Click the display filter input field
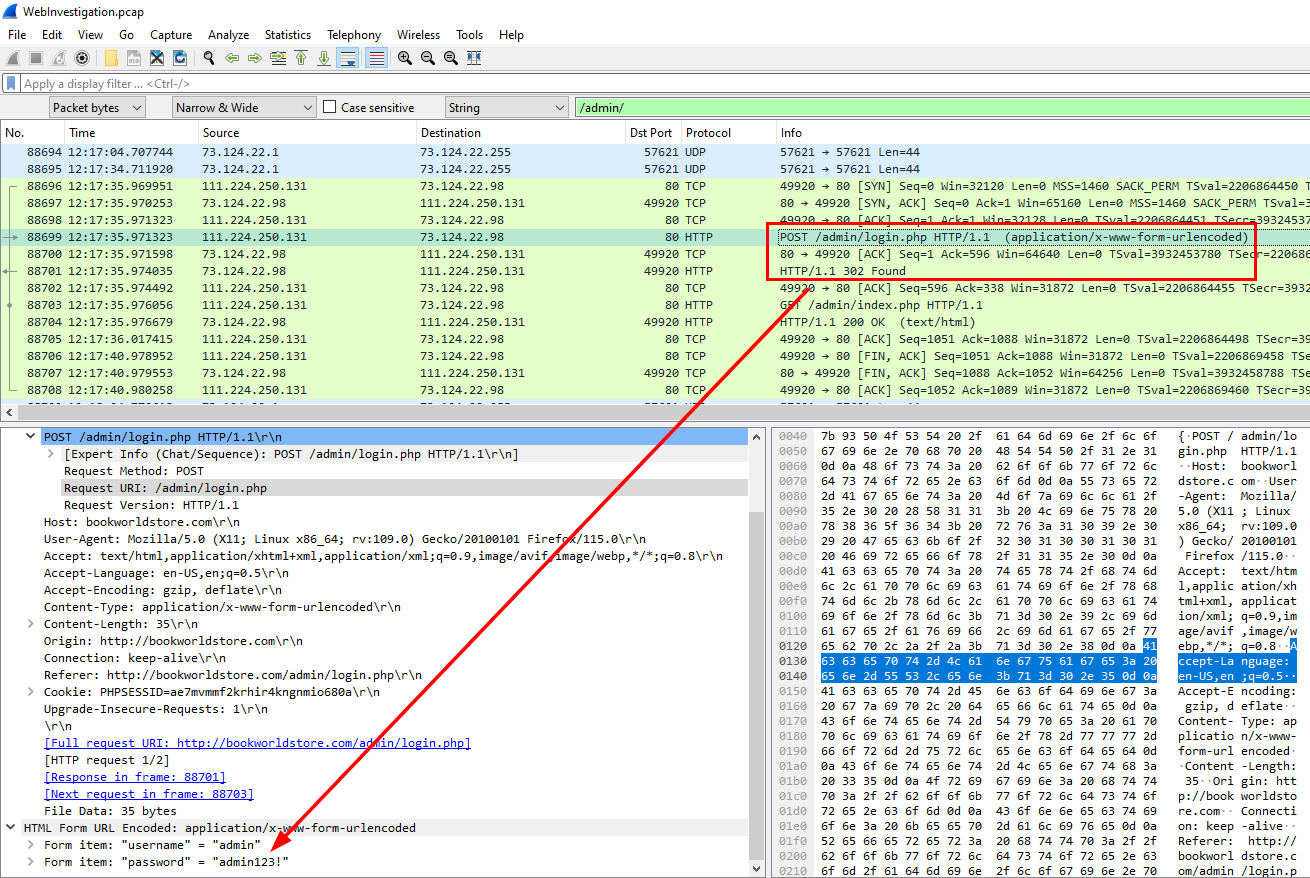 tap(600, 84)
